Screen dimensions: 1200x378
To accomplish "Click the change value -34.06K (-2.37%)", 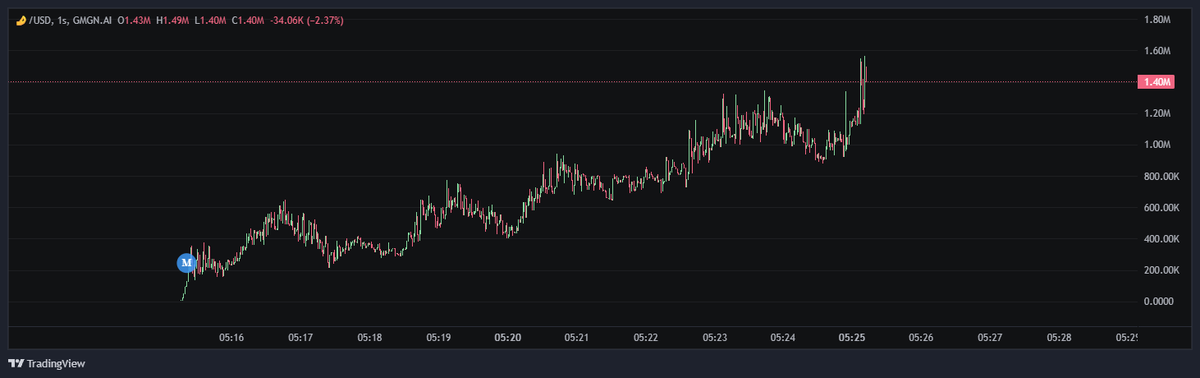I will click(x=306, y=20).
